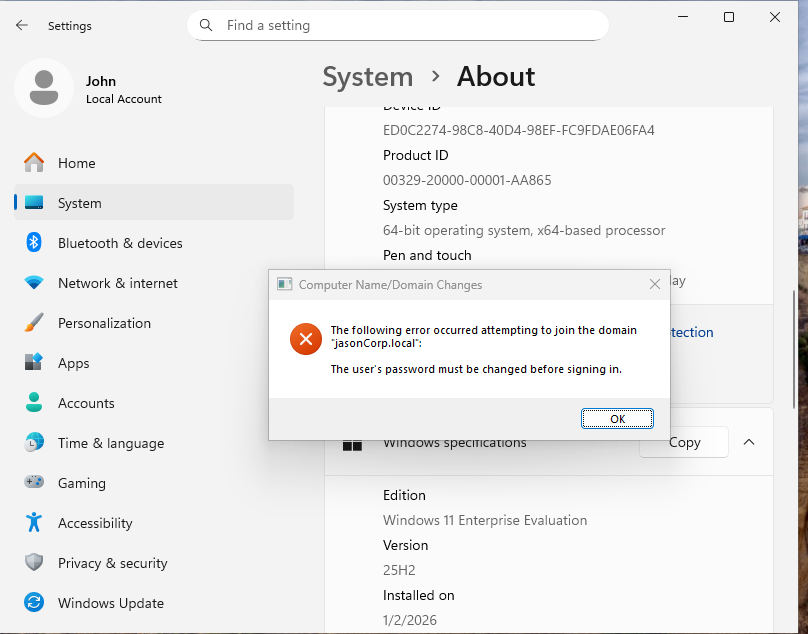808x634 pixels.
Task: Open the Apps icon in sidebar
Action: point(34,363)
